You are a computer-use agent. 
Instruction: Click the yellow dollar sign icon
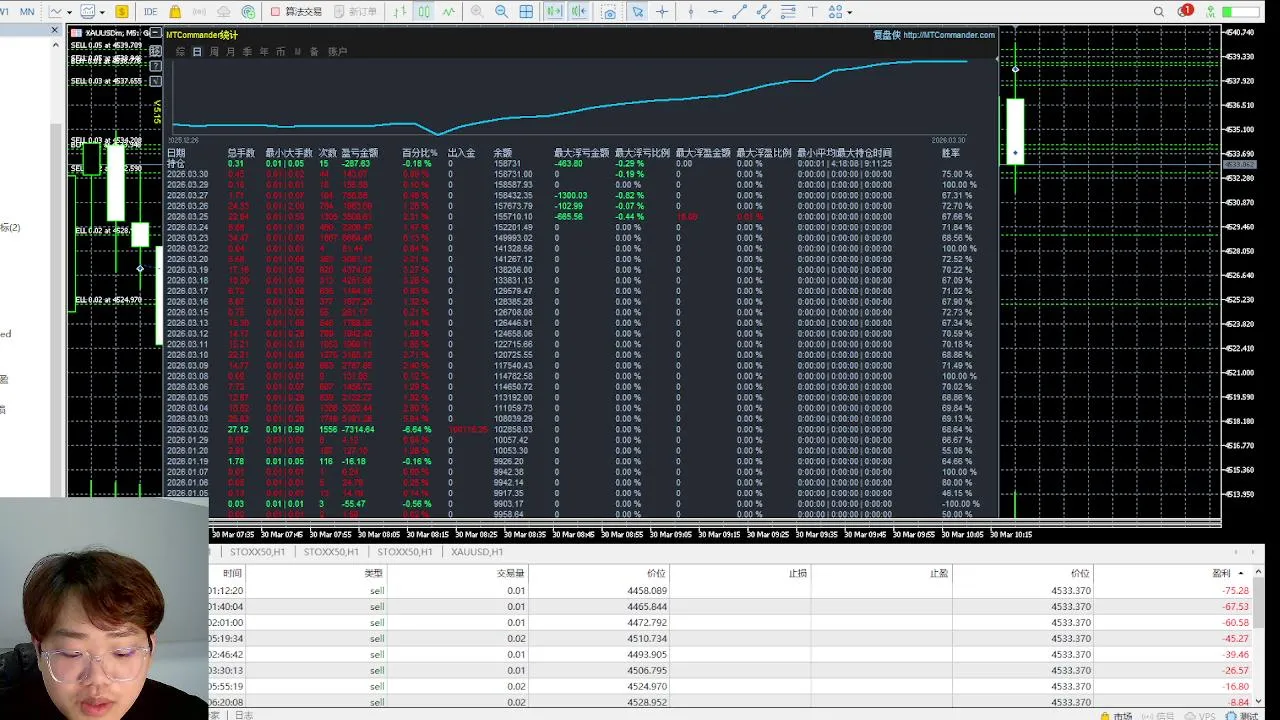tap(122, 12)
